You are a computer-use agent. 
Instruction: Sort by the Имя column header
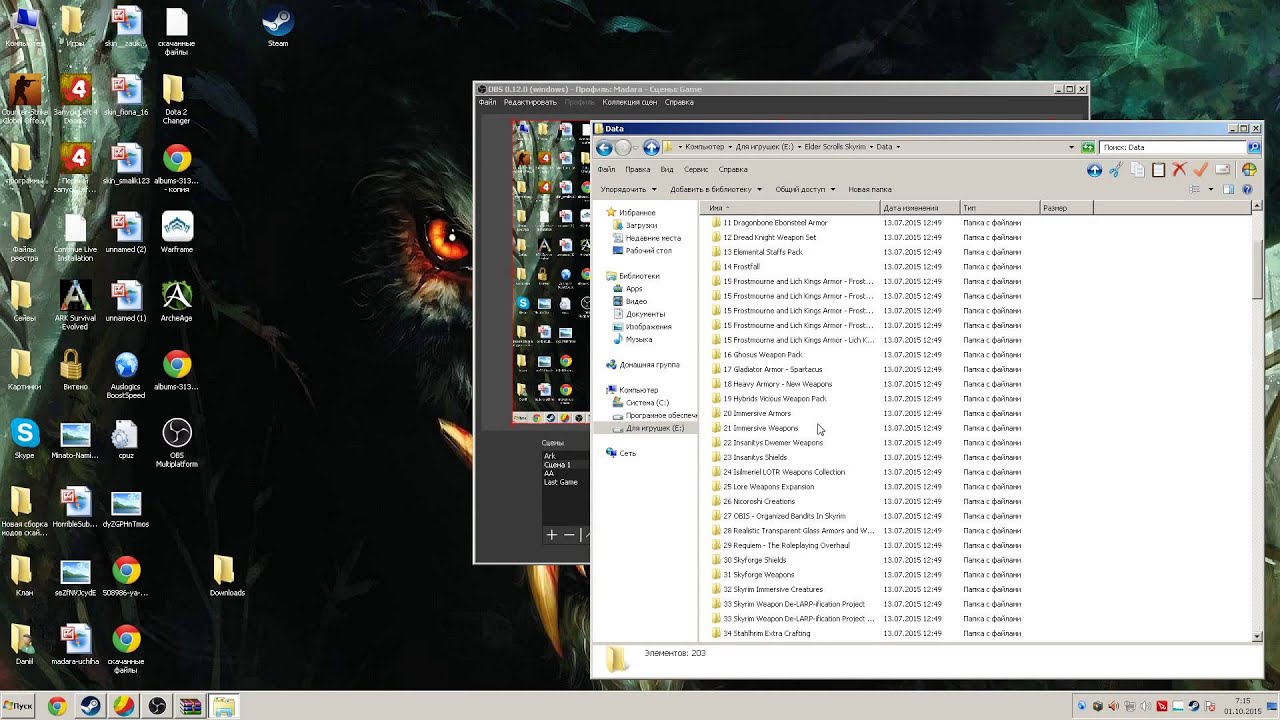[790, 208]
